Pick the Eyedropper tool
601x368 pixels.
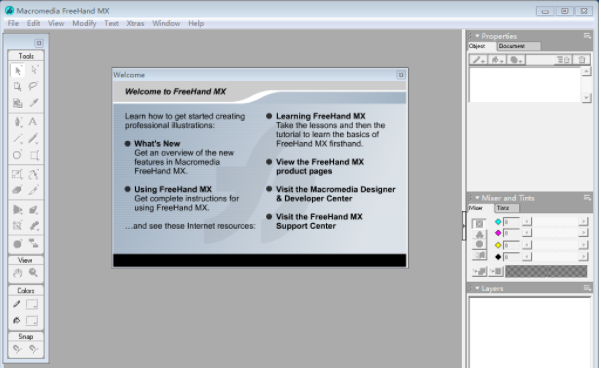(33, 102)
